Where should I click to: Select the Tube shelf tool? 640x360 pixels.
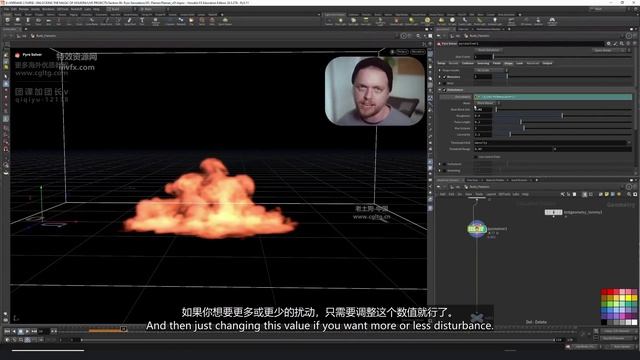28,21
